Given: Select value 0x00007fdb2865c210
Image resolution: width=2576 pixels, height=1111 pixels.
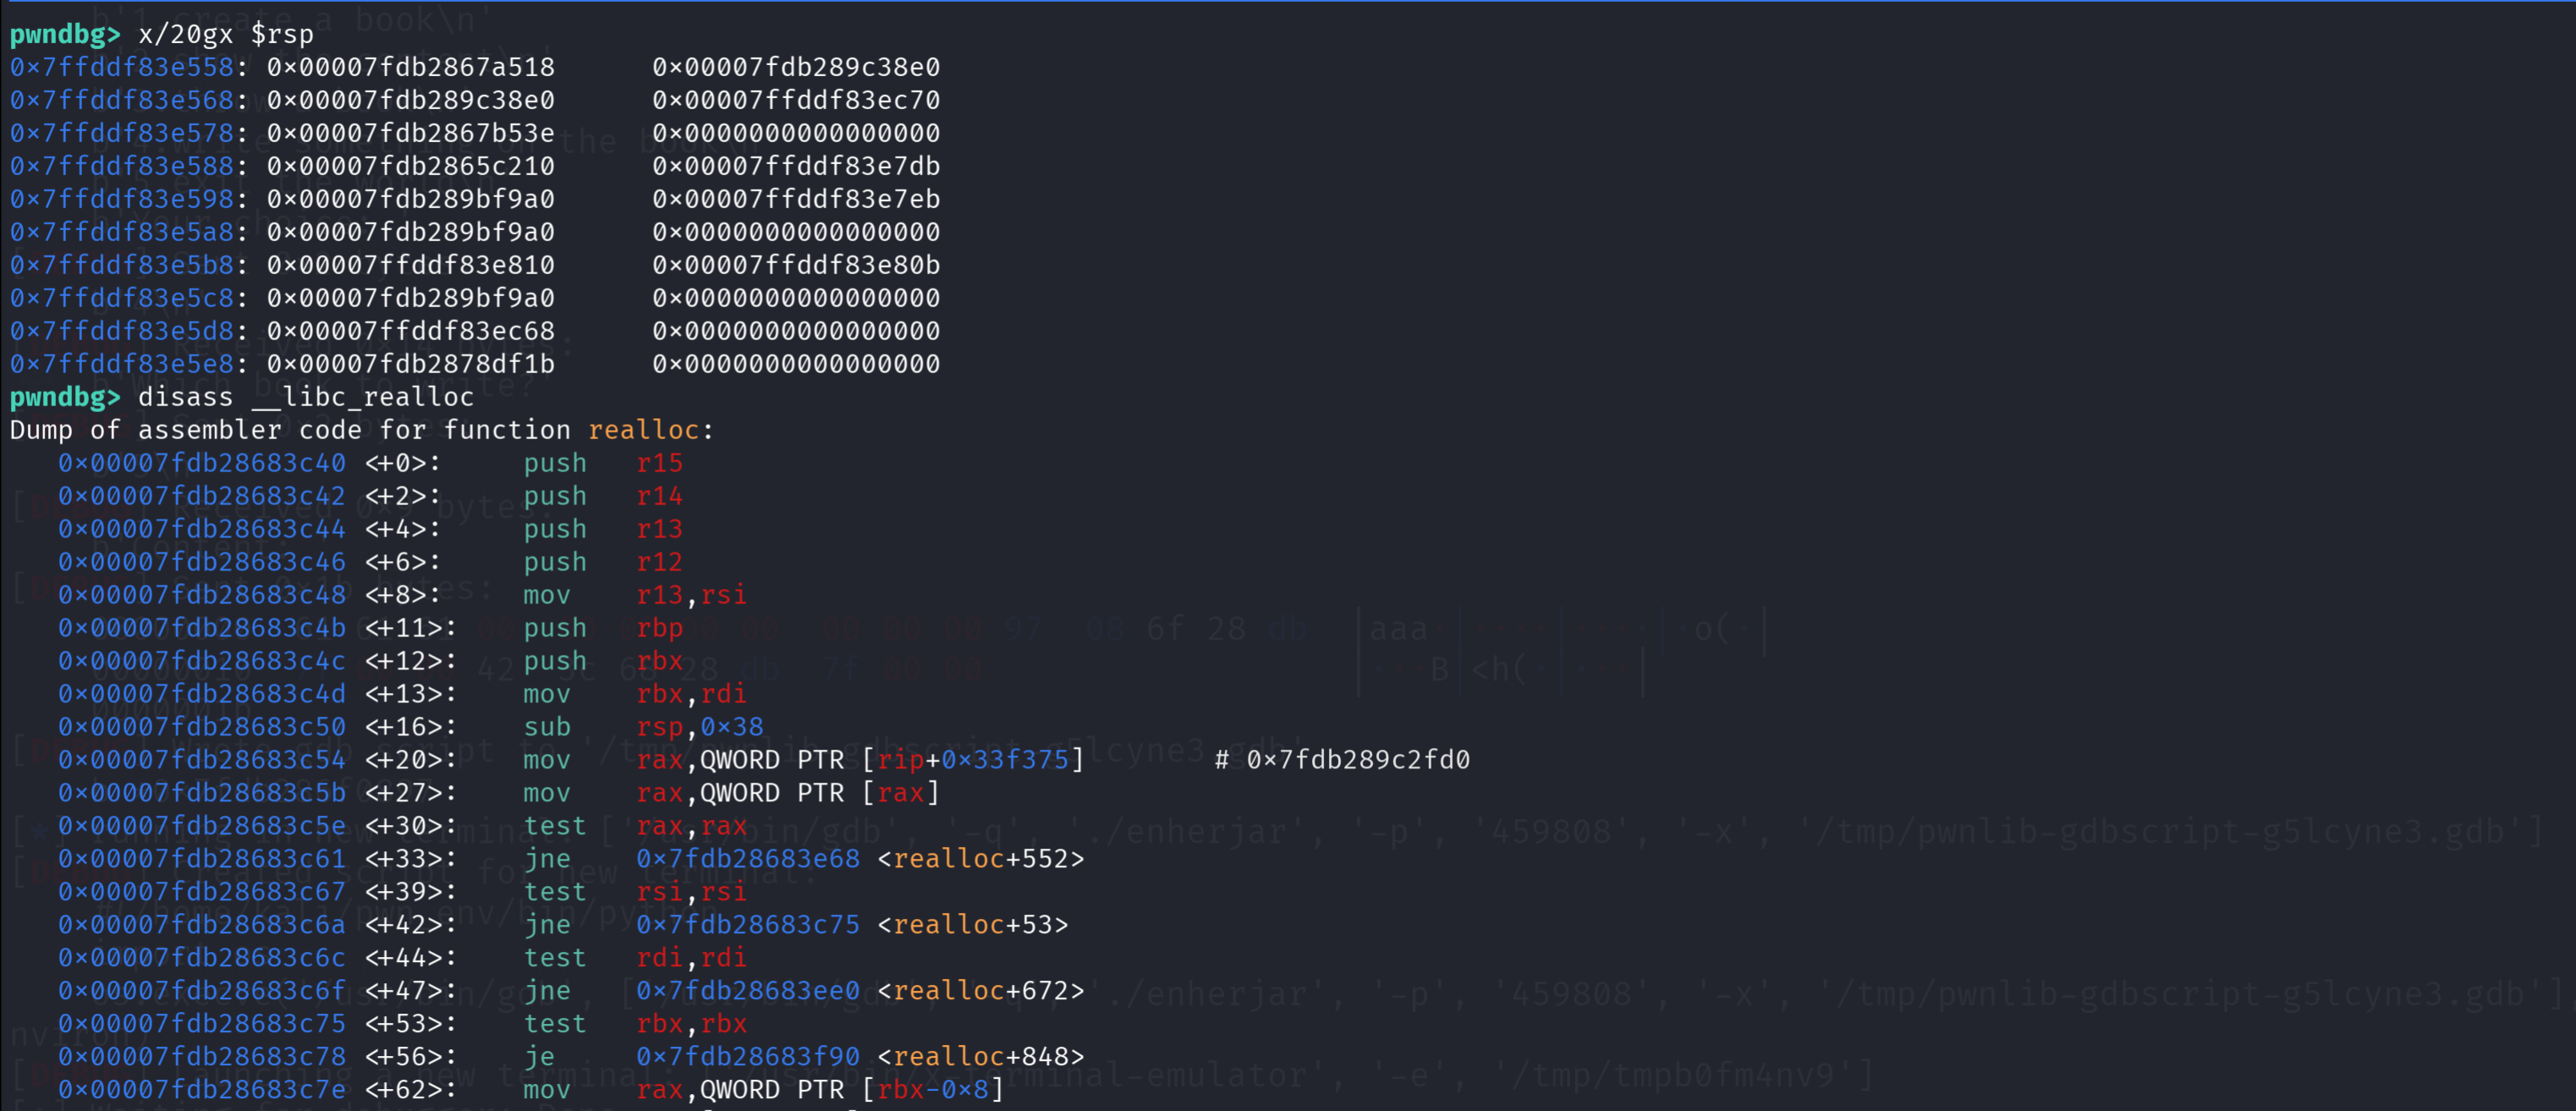Looking at the screenshot, I should 410,166.
